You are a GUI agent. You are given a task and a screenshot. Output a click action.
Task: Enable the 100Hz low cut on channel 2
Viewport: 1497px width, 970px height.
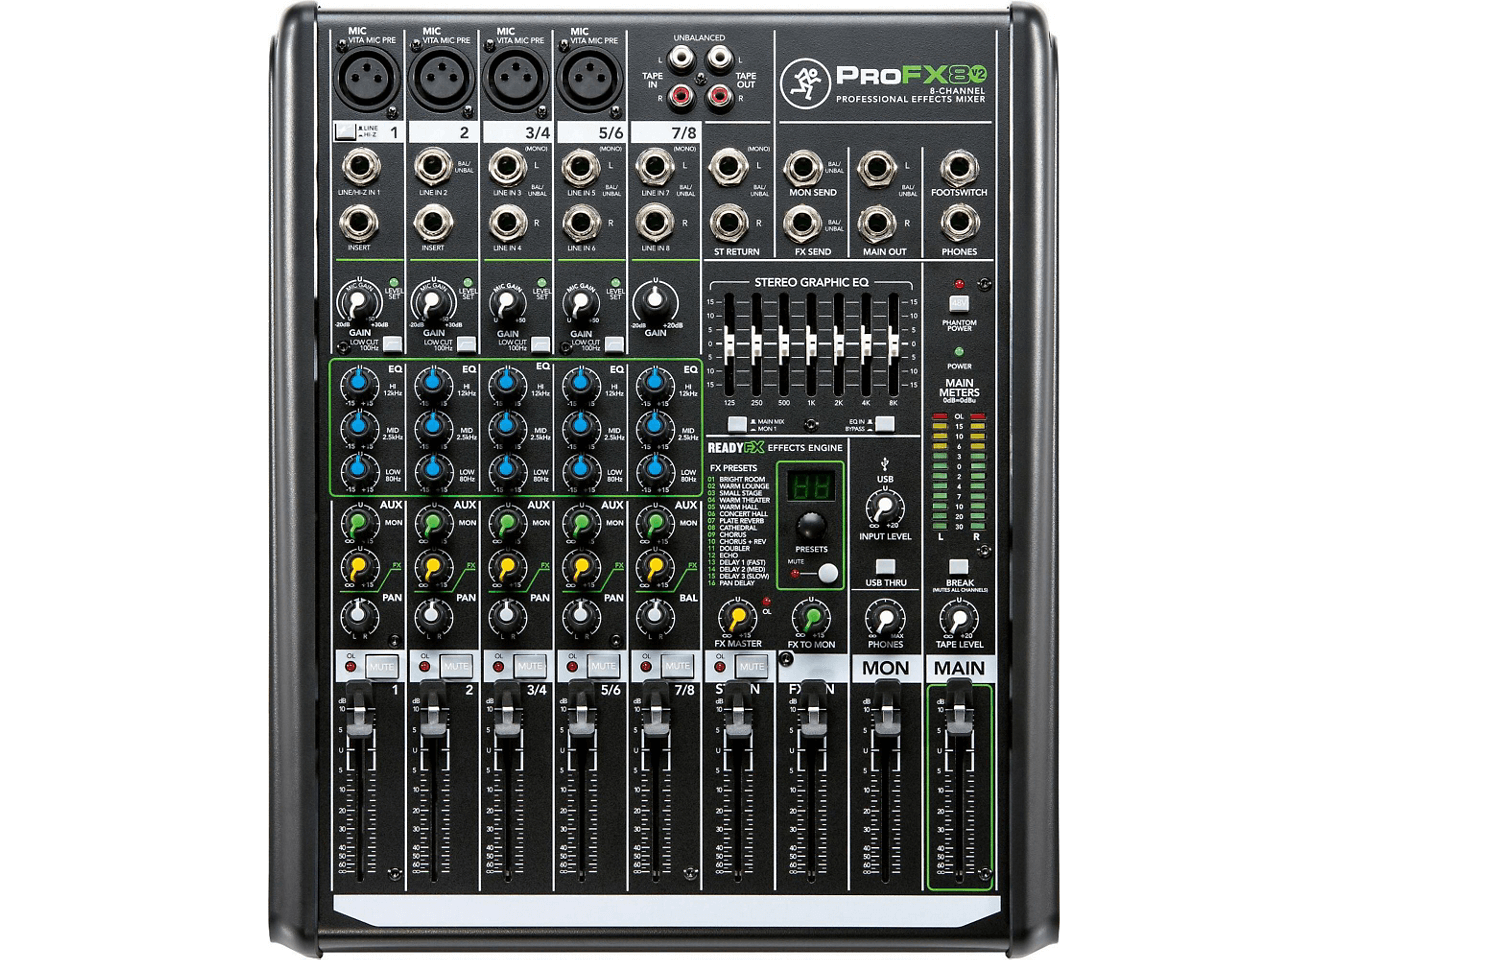pyautogui.click(x=466, y=345)
